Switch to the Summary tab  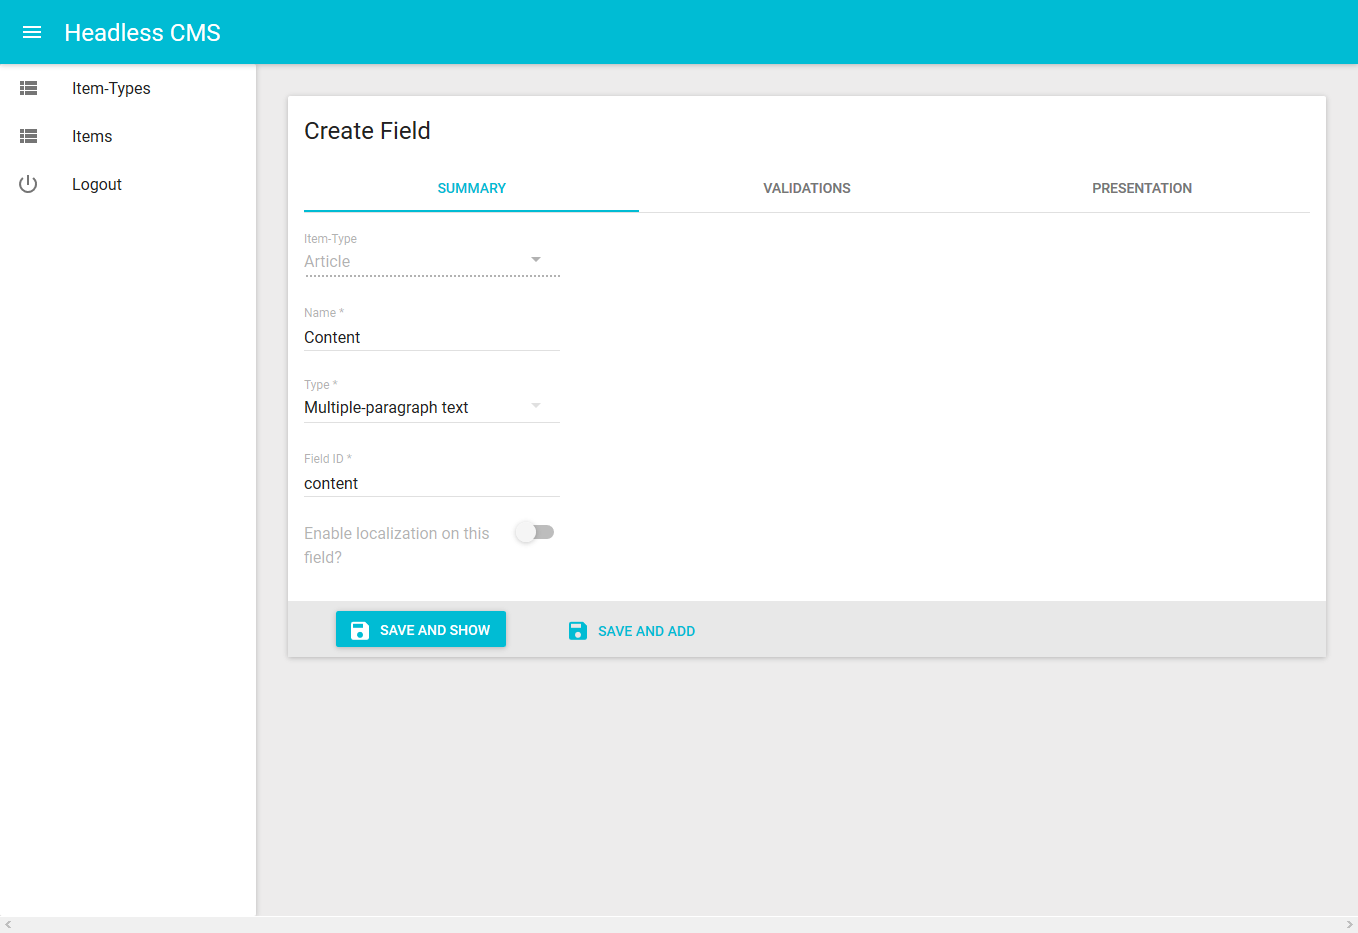coord(472,188)
